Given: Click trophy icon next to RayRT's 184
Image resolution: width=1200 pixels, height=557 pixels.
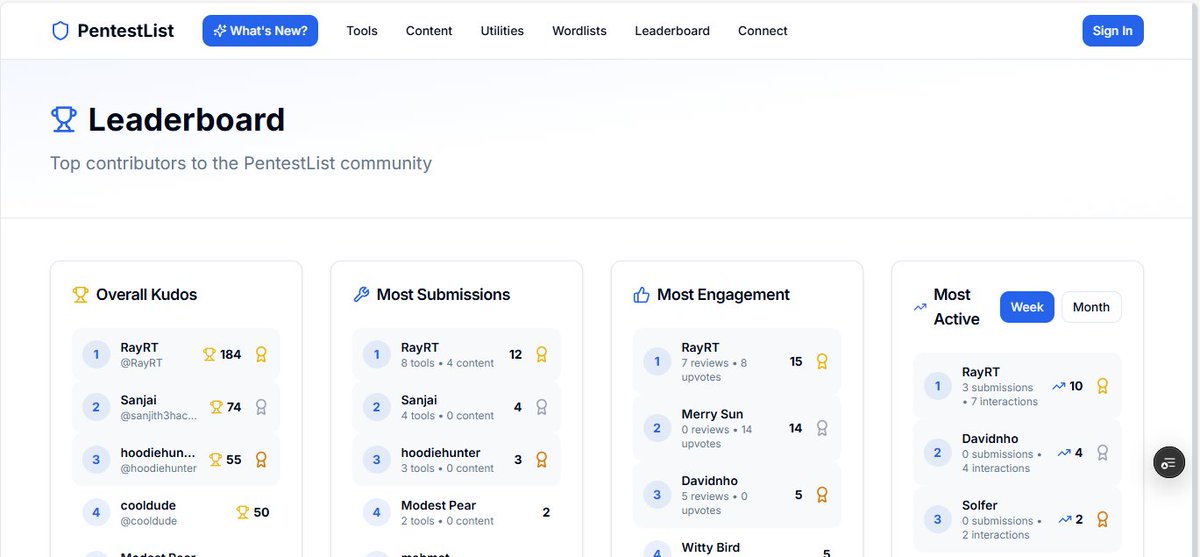Looking at the screenshot, I should click(209, 354).
